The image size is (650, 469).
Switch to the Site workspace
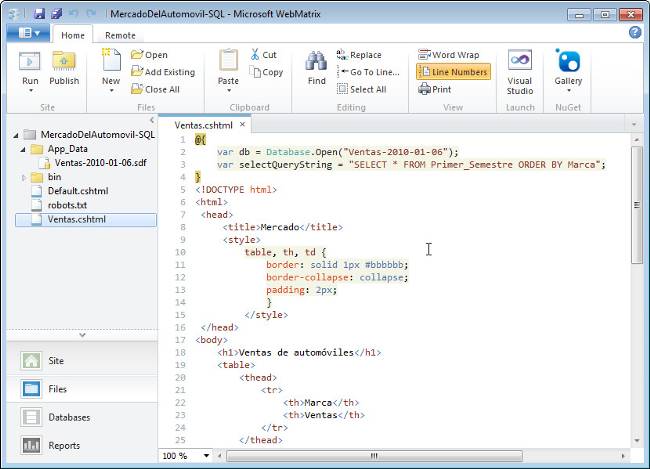(82, 361)
